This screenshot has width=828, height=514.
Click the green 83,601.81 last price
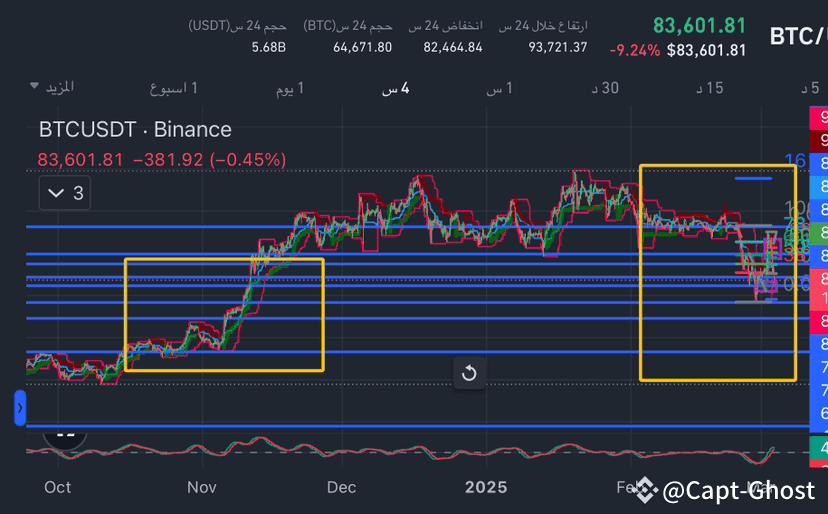[x=699, y=25]
